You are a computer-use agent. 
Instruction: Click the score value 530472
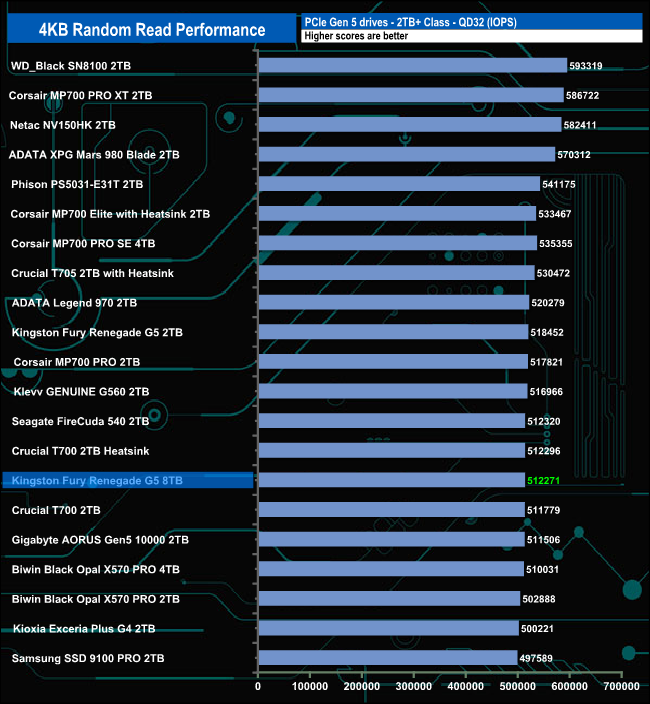click(x=553, y=273)
